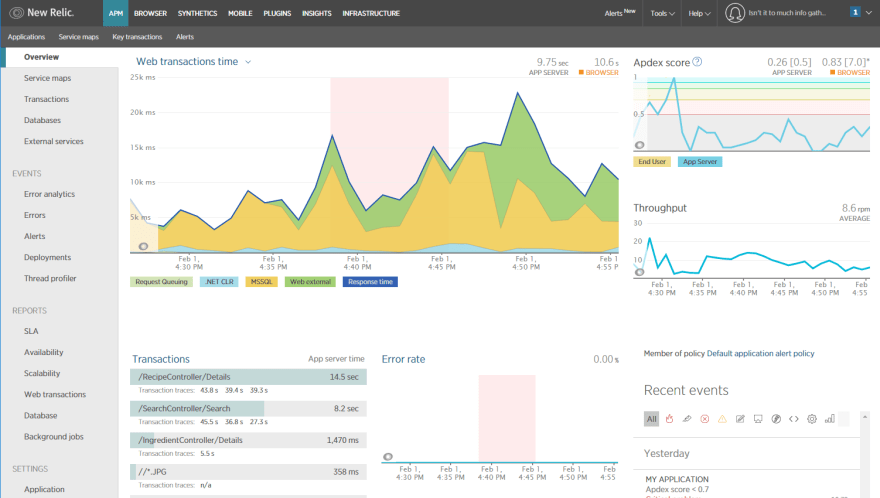Screen dimensions: 880x498
Task: Select All filter in Recent events
Action: (x=651, y=419)
